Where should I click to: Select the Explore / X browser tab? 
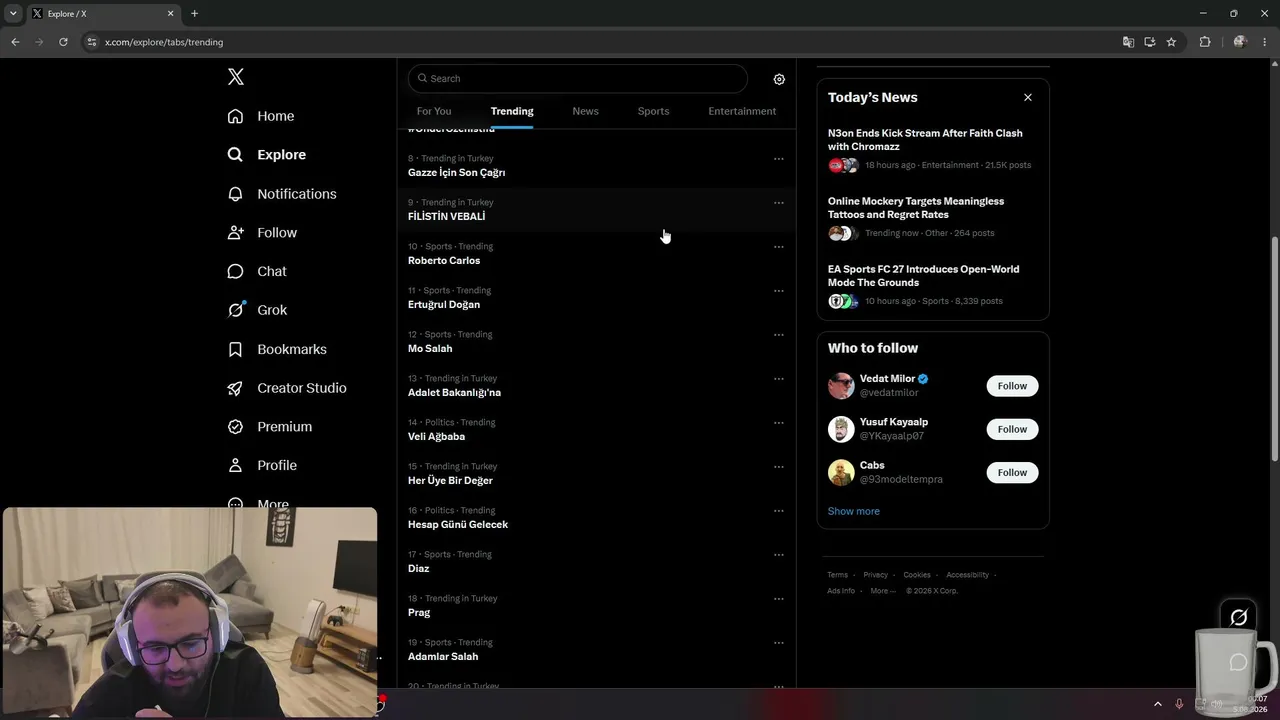pyautogui.click(x=103, y=14)
